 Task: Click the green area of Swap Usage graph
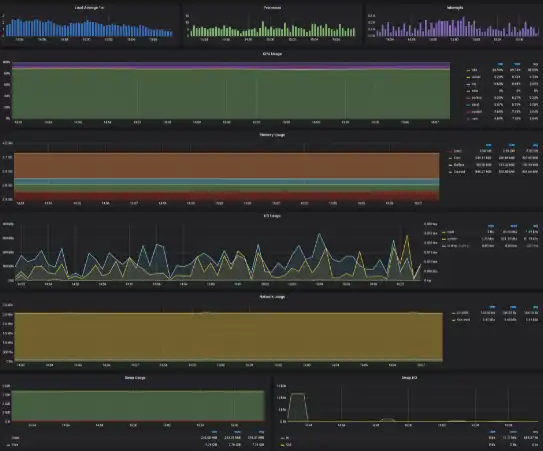[x=138, y=406]
